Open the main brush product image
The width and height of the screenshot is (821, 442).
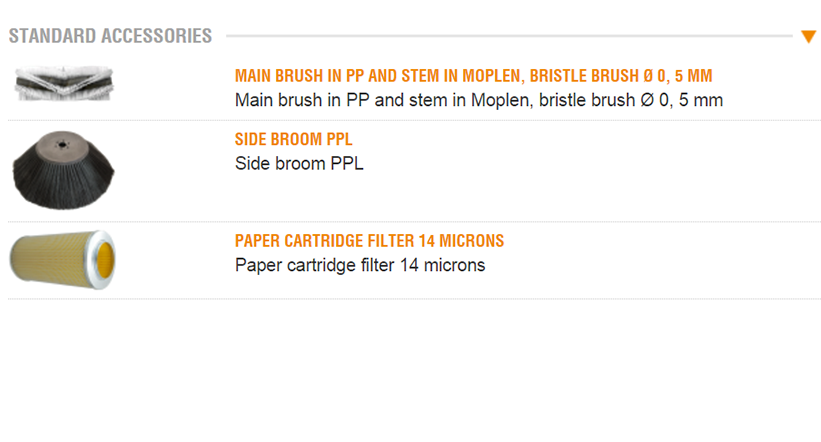[x=65, y=82]
